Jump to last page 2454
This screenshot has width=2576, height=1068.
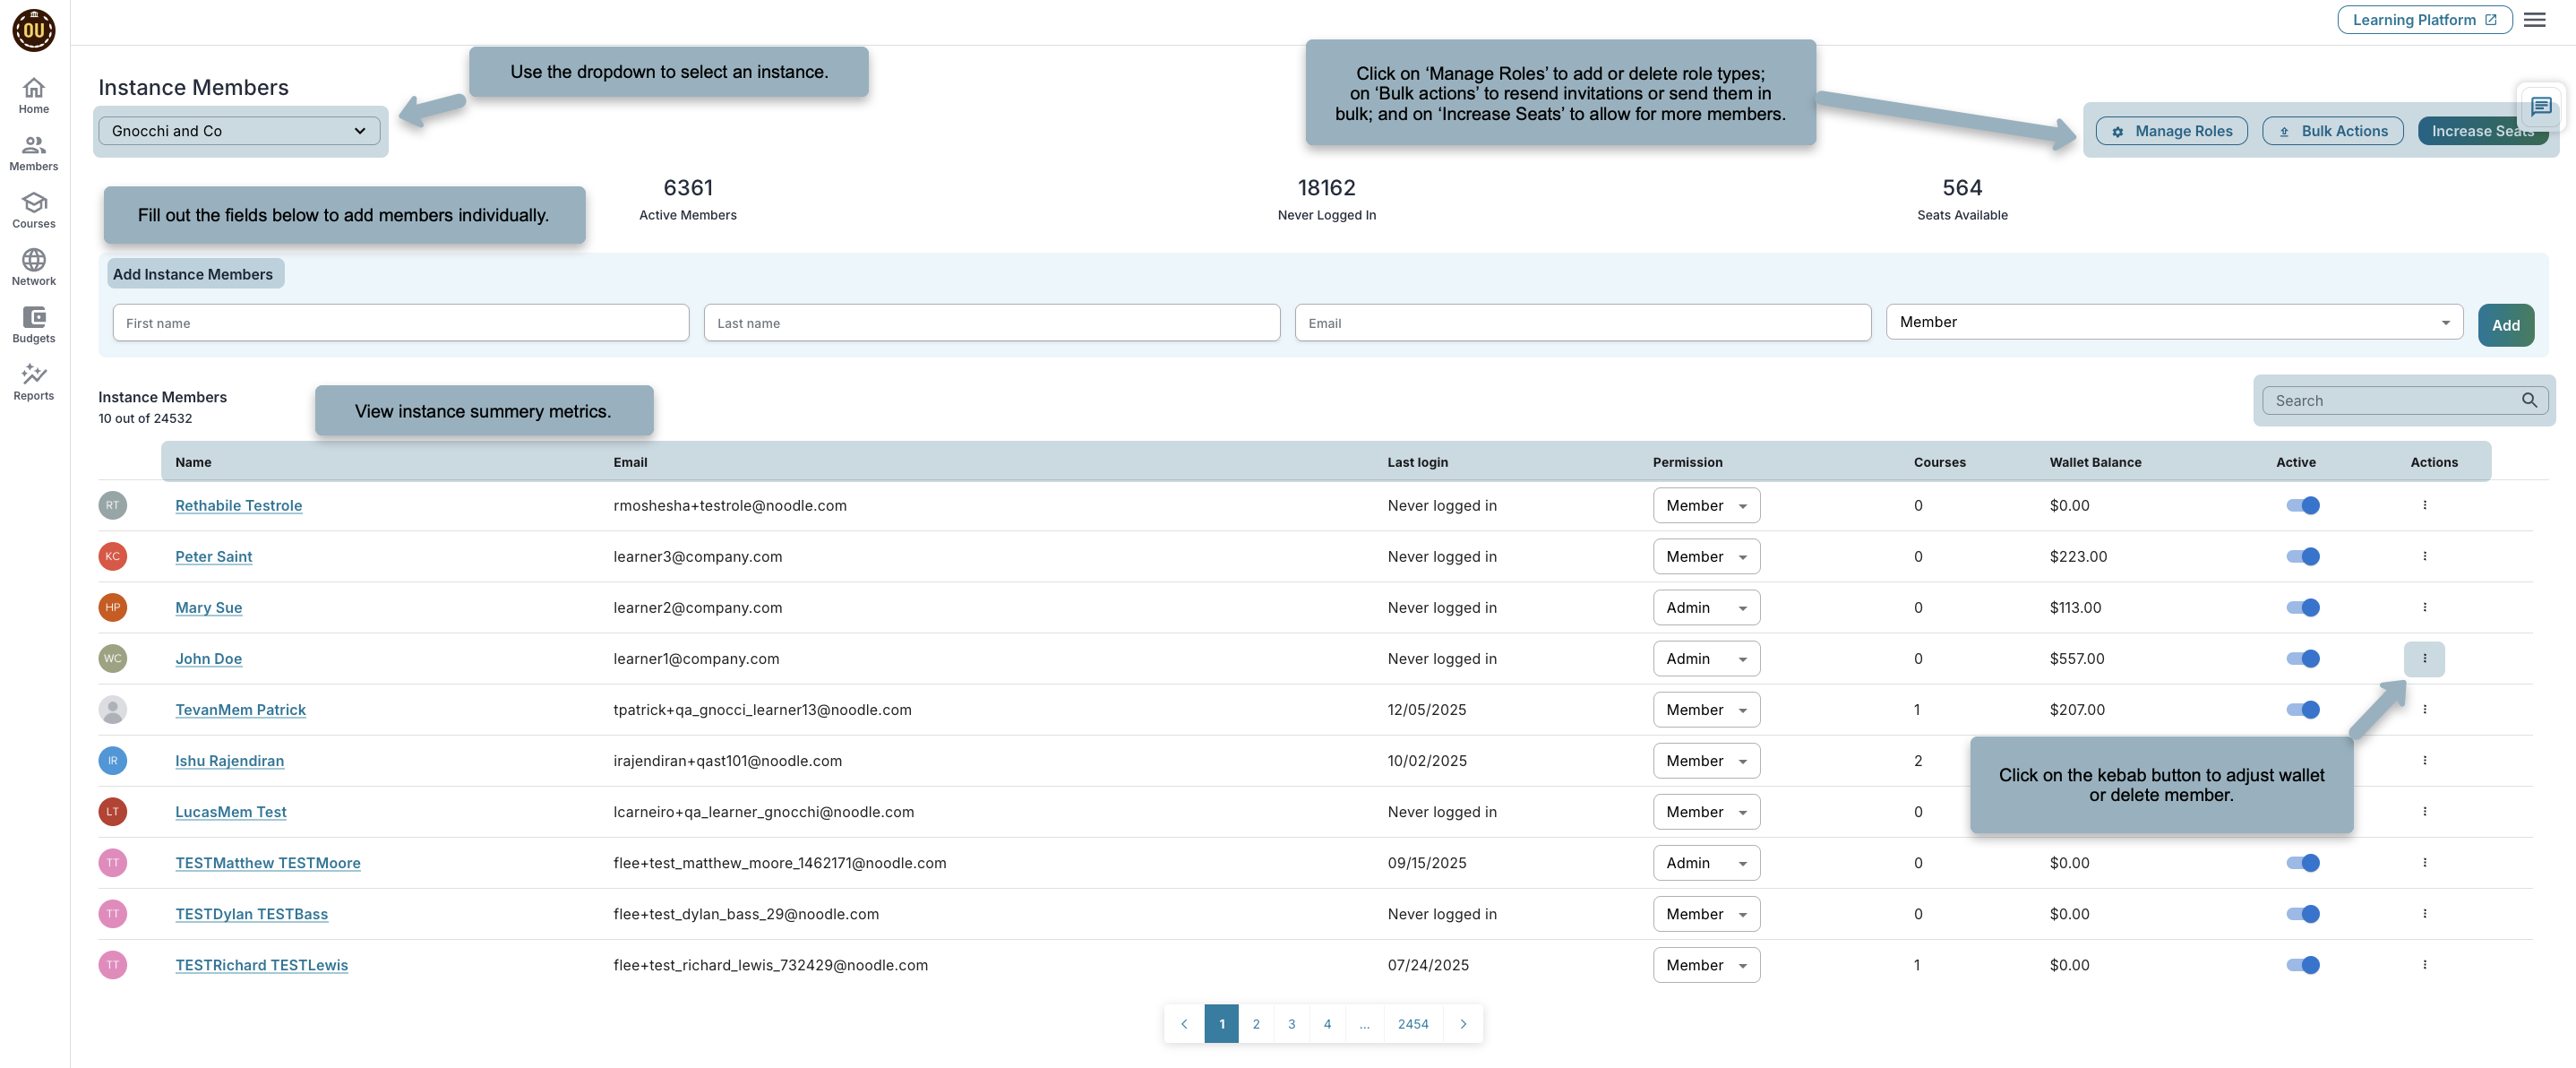coord(1413,1023)
